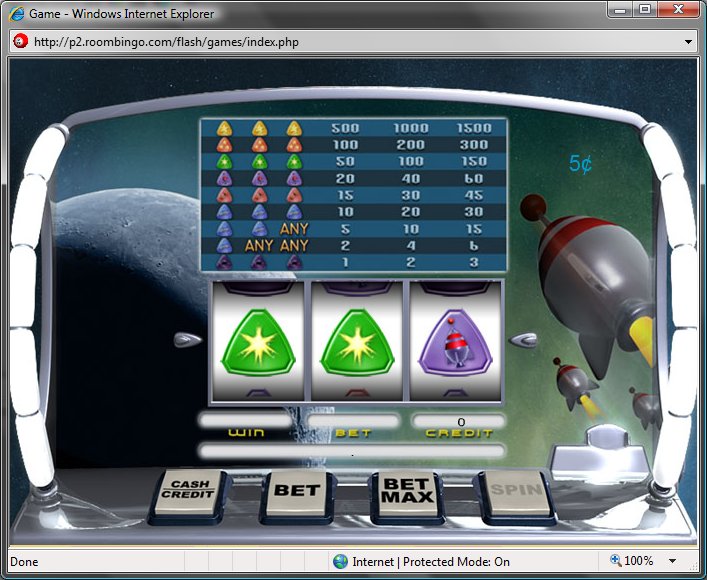Click the URL text in address bar
The image size is (707, 580).
point(166,42)
